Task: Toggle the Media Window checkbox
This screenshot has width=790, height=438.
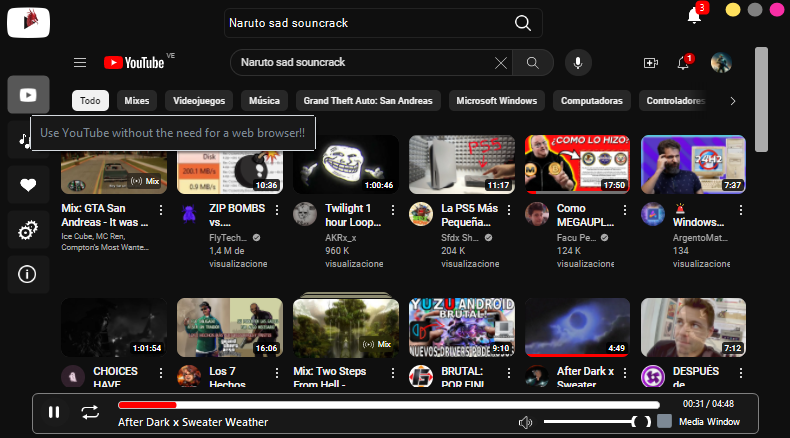Action: (665, 421)
